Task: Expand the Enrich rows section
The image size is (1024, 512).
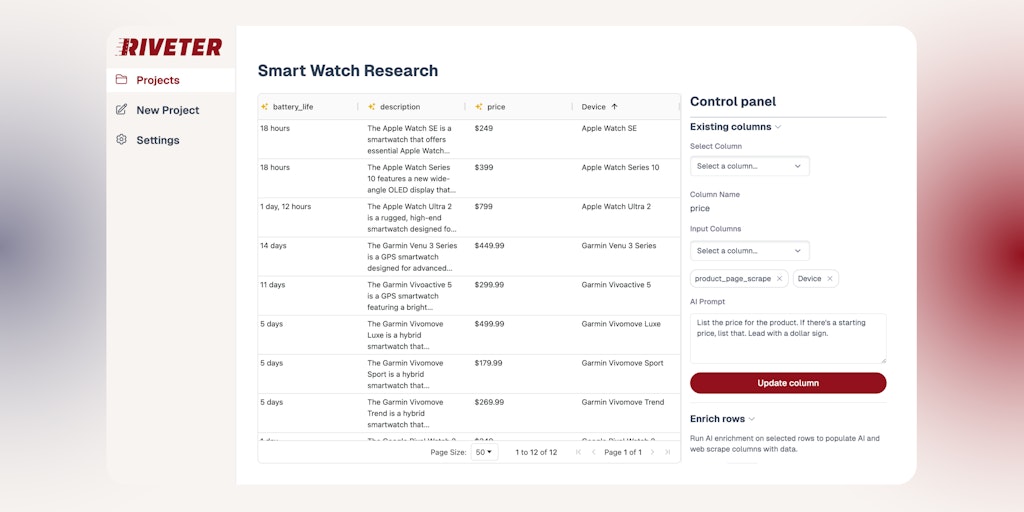Action: coord(722,419)
